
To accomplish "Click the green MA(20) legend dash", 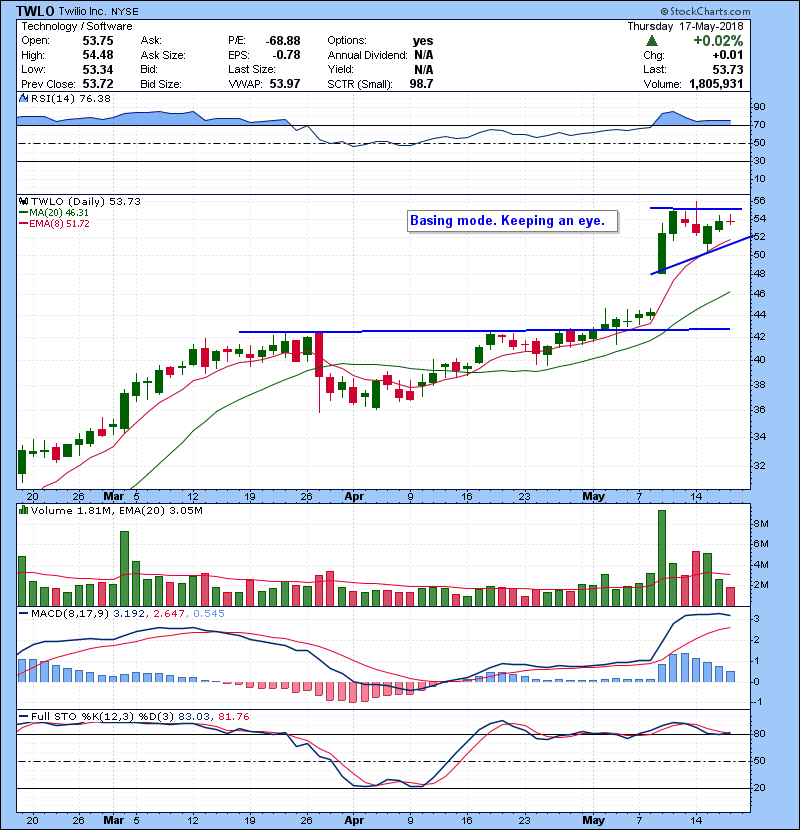I will pyautogui.click(x=23, y=213).
